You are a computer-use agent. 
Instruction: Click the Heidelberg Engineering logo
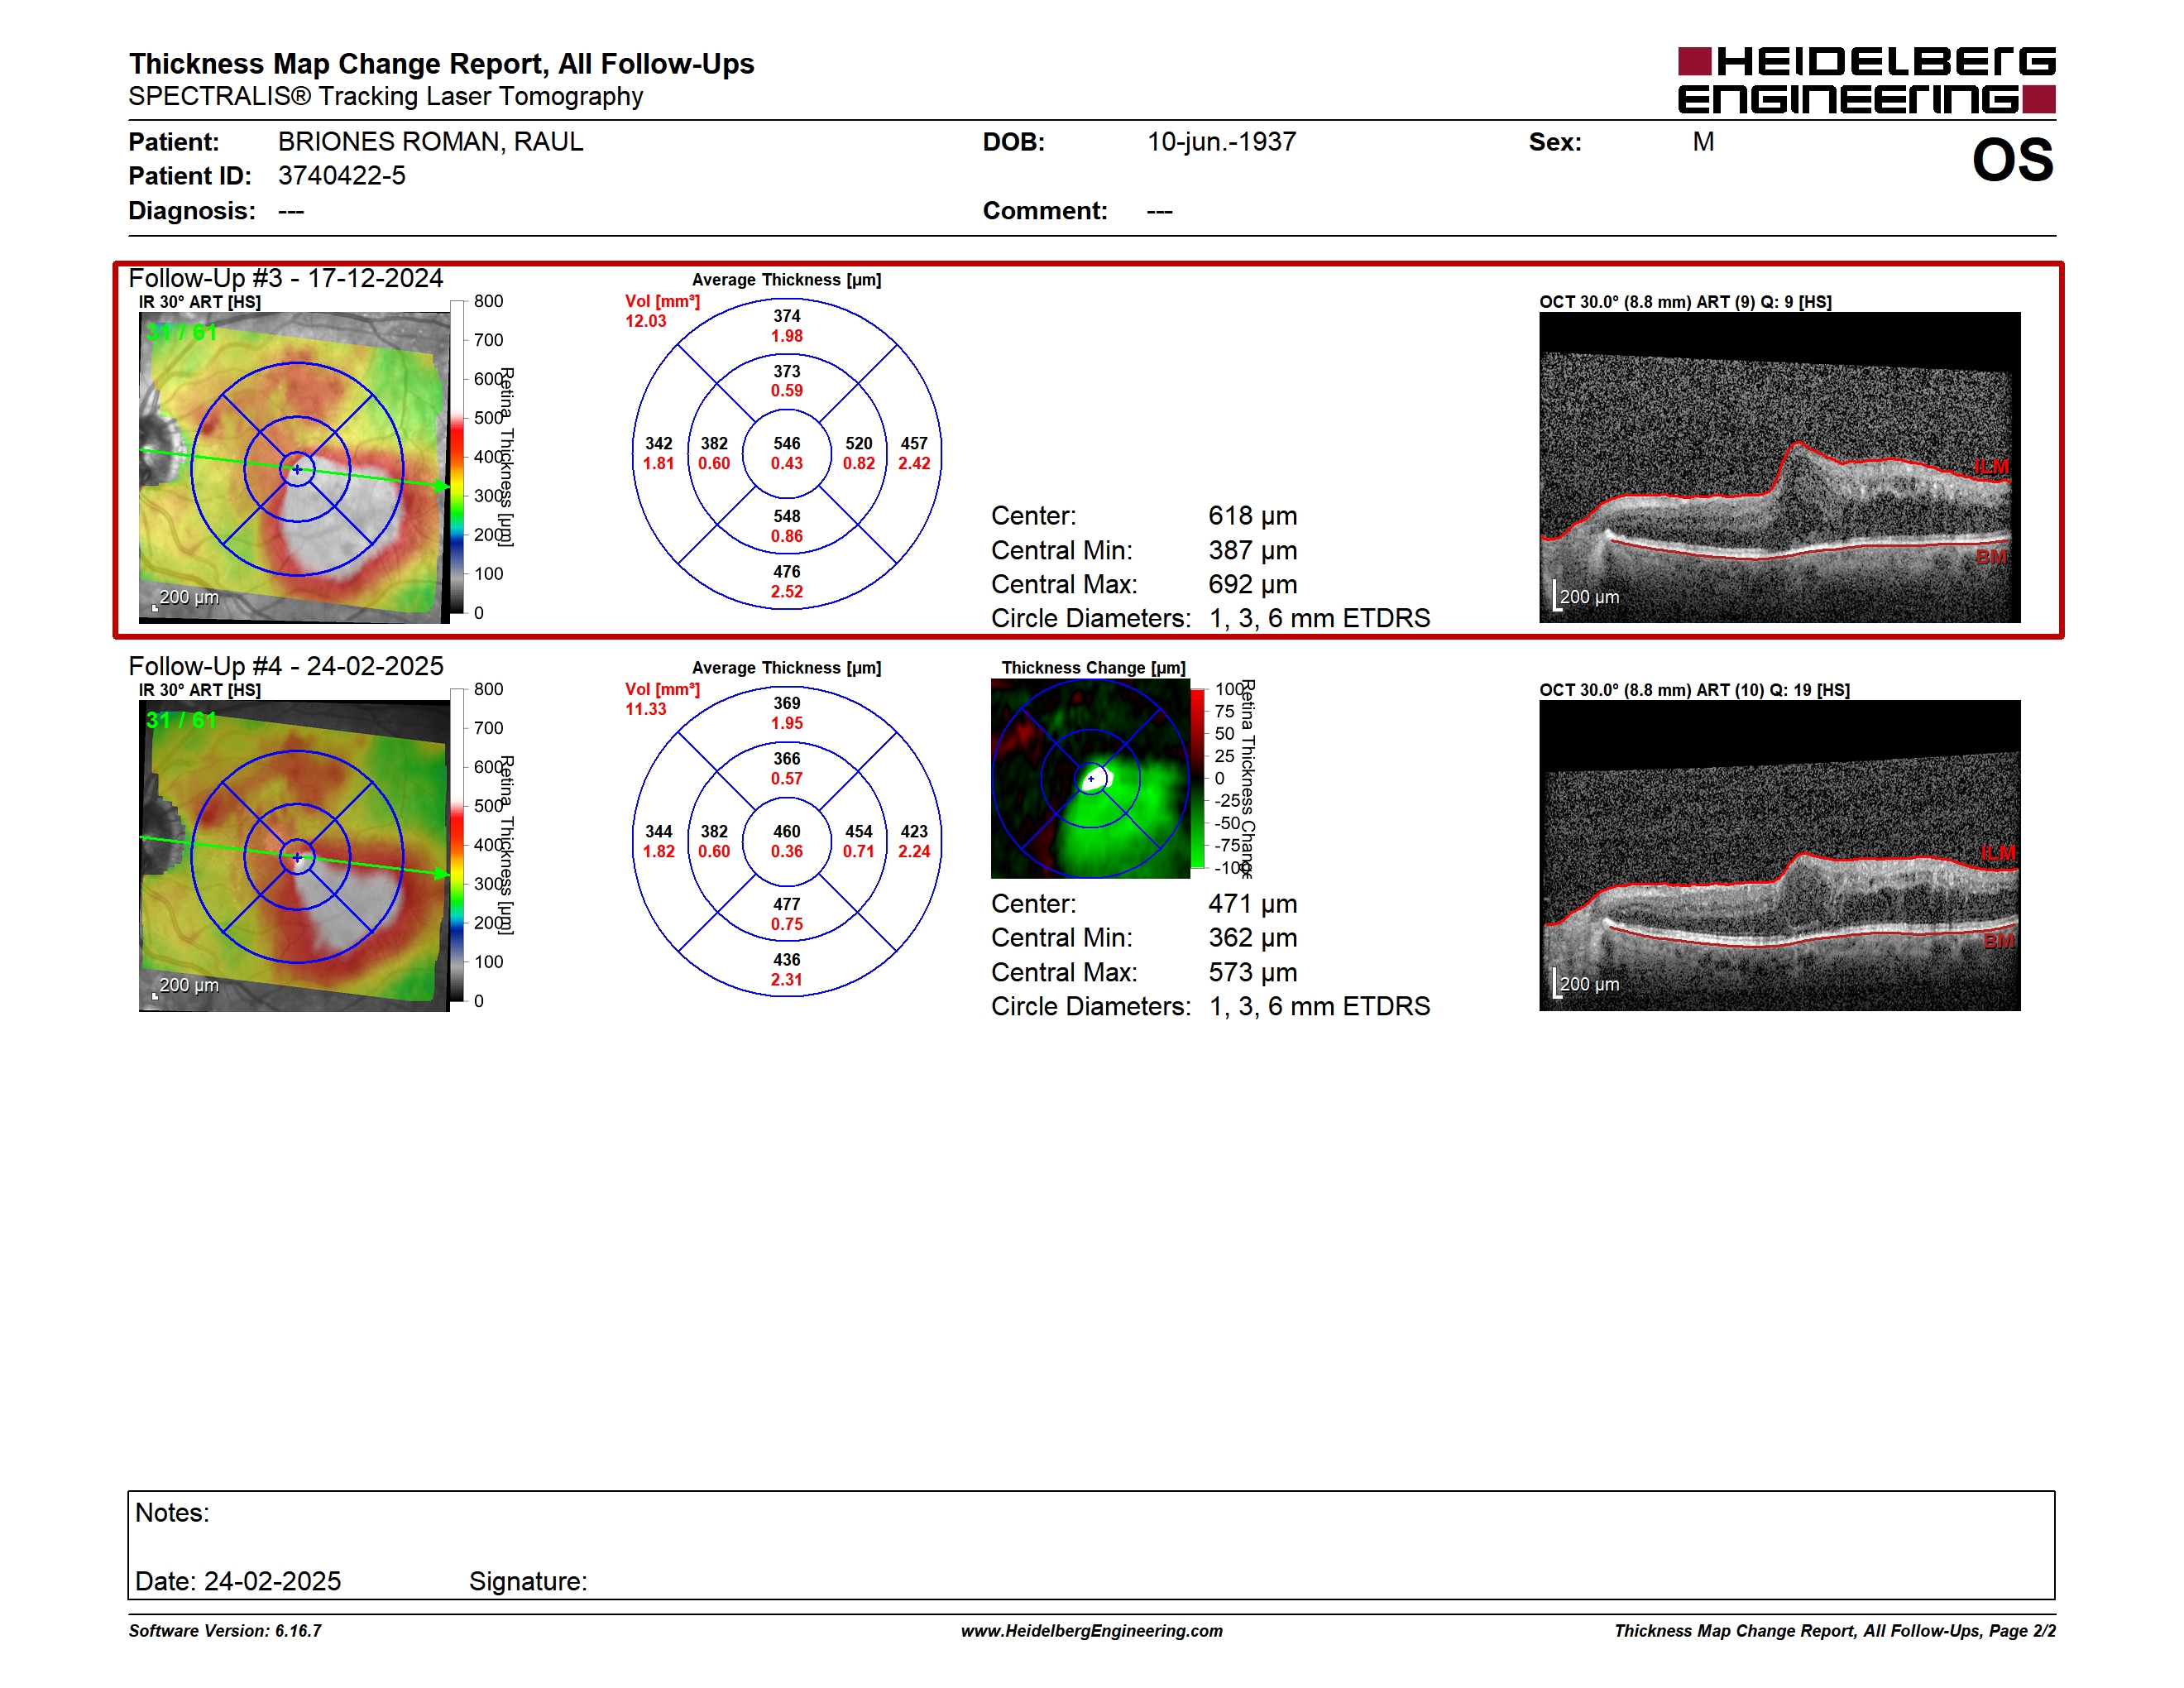(1866, 80)
